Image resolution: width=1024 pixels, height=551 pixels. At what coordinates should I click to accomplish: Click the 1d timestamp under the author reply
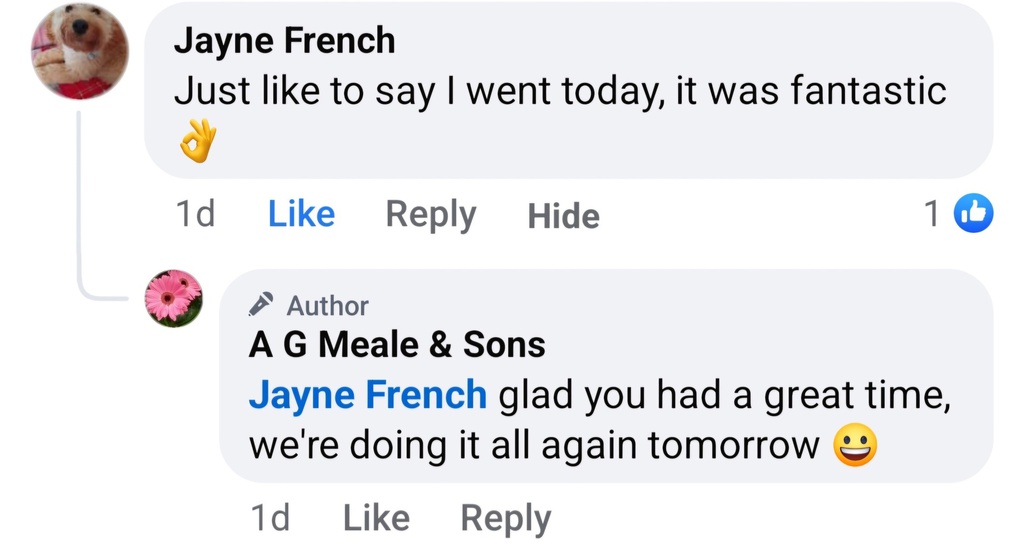click(269, 518)
